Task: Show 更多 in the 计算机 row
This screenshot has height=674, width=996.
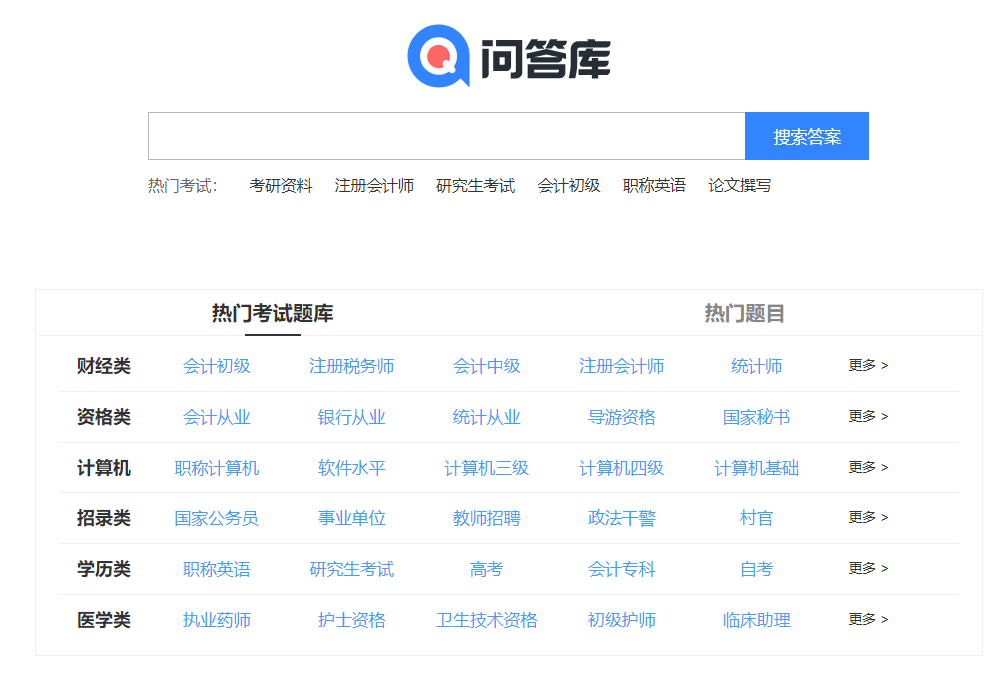Action: (868, 467)
